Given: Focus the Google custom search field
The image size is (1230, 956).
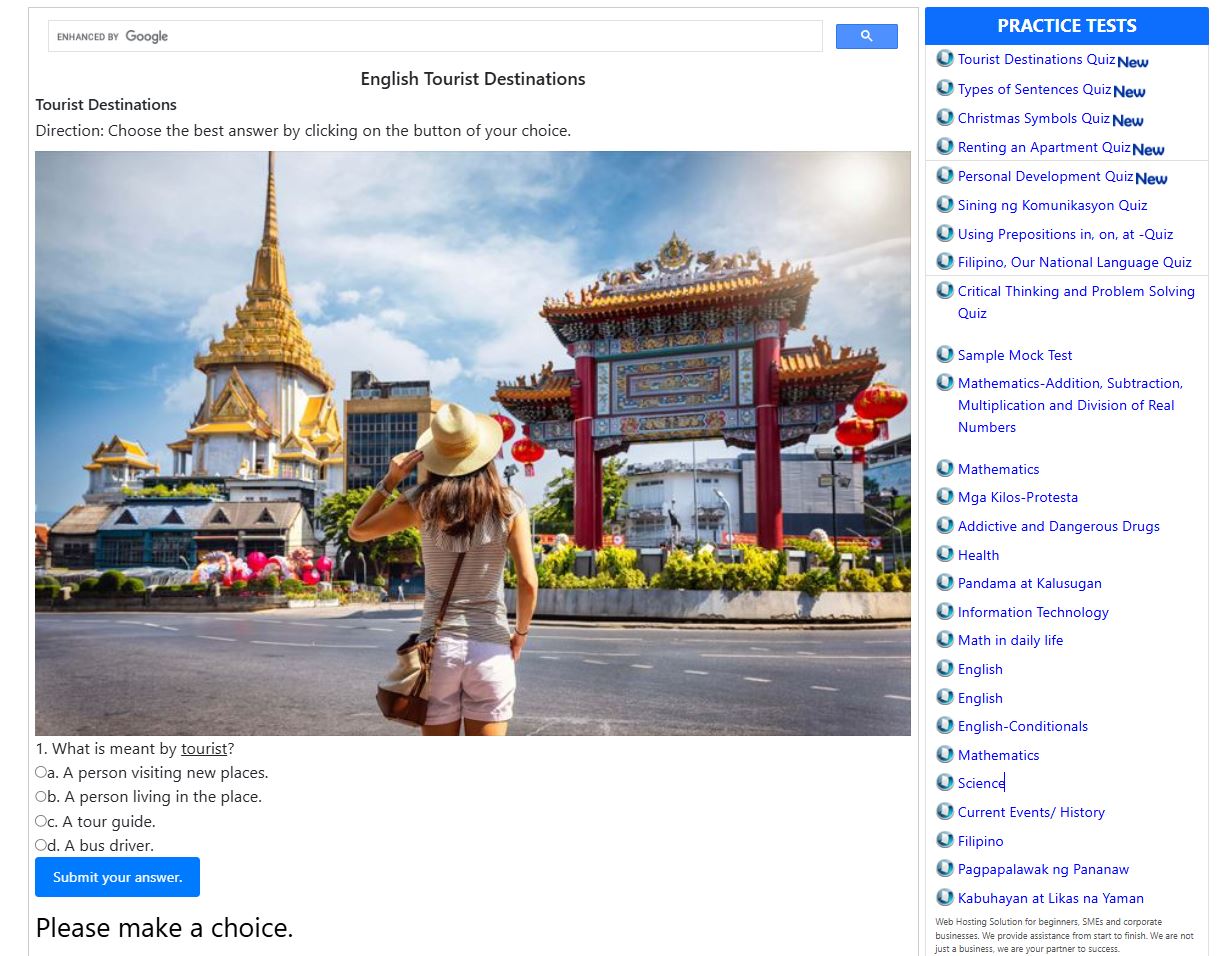Looking at the screenshot, I should [x=490, y=37].
